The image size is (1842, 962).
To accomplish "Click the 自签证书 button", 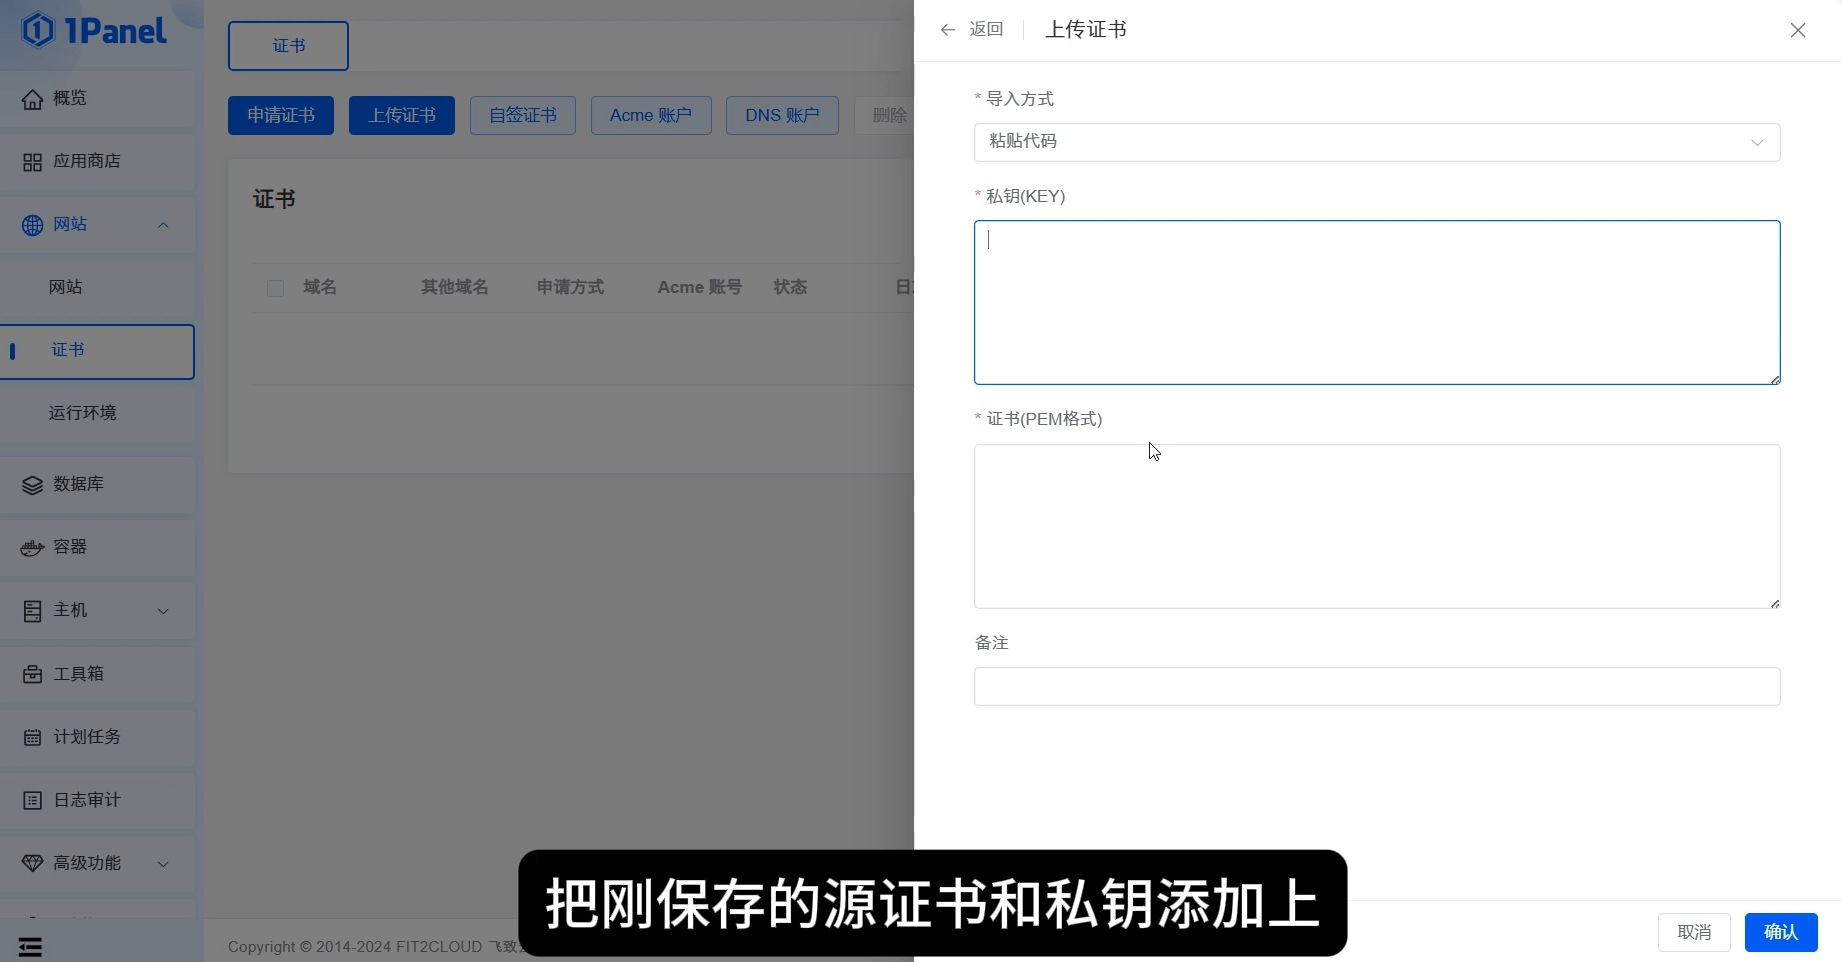I will coord(523,116).
